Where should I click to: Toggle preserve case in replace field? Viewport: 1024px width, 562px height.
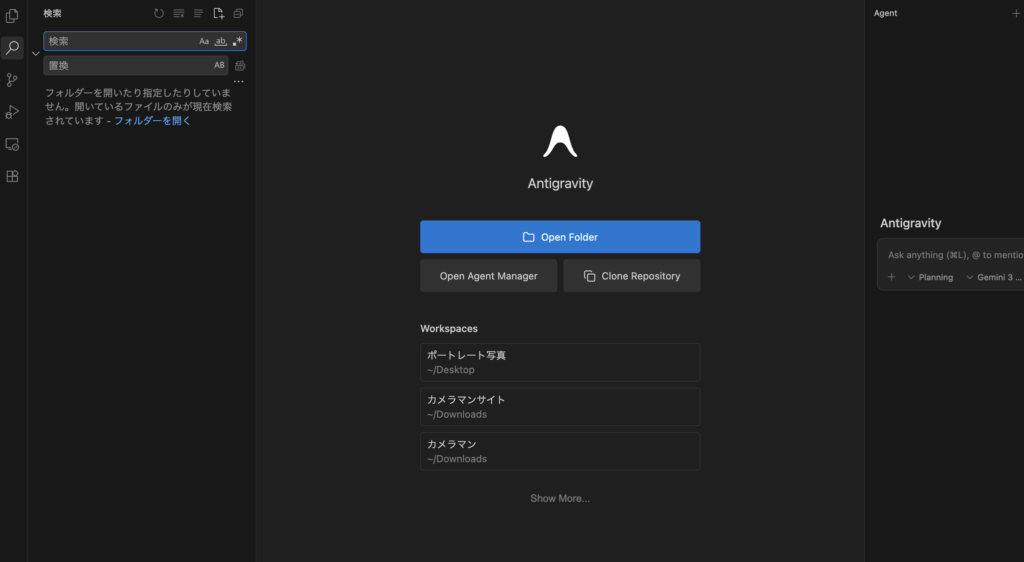click(219, 66)
